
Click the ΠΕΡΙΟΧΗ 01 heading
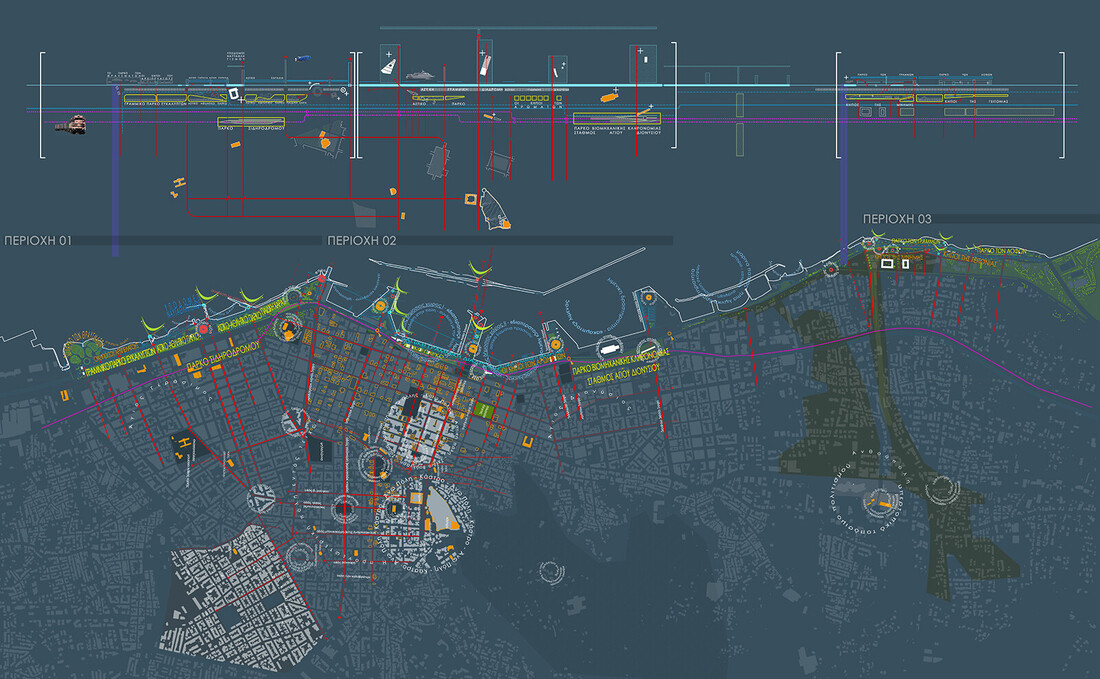[34, 241]
